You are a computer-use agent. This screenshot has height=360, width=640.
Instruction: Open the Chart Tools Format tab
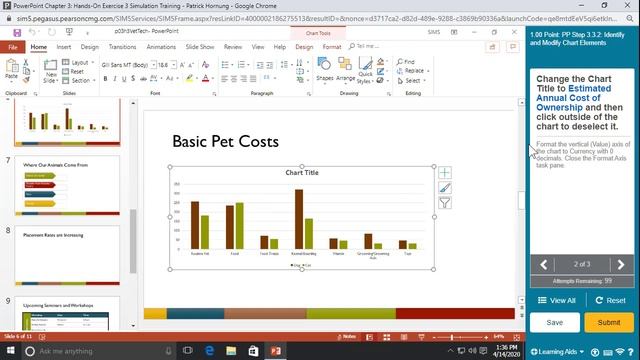pyautogui.click(x=332, y=47)
